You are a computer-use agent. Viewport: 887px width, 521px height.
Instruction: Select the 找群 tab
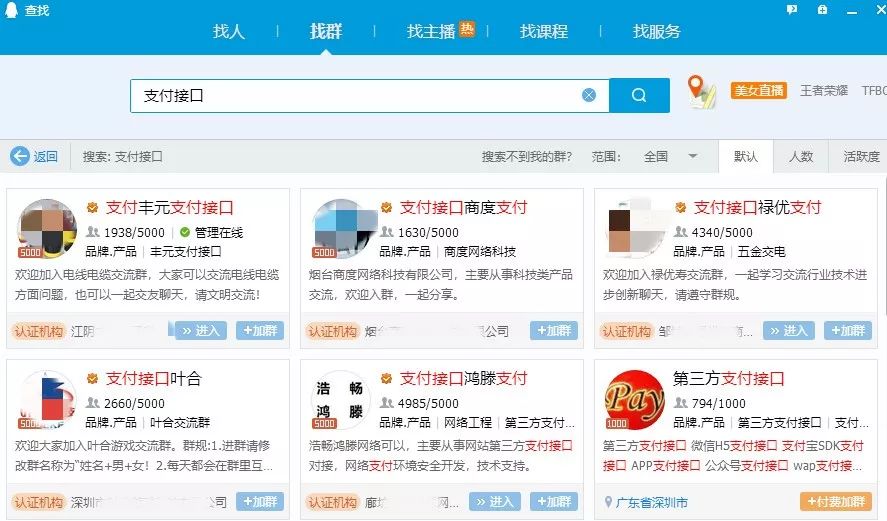click(x=326, y=31)
